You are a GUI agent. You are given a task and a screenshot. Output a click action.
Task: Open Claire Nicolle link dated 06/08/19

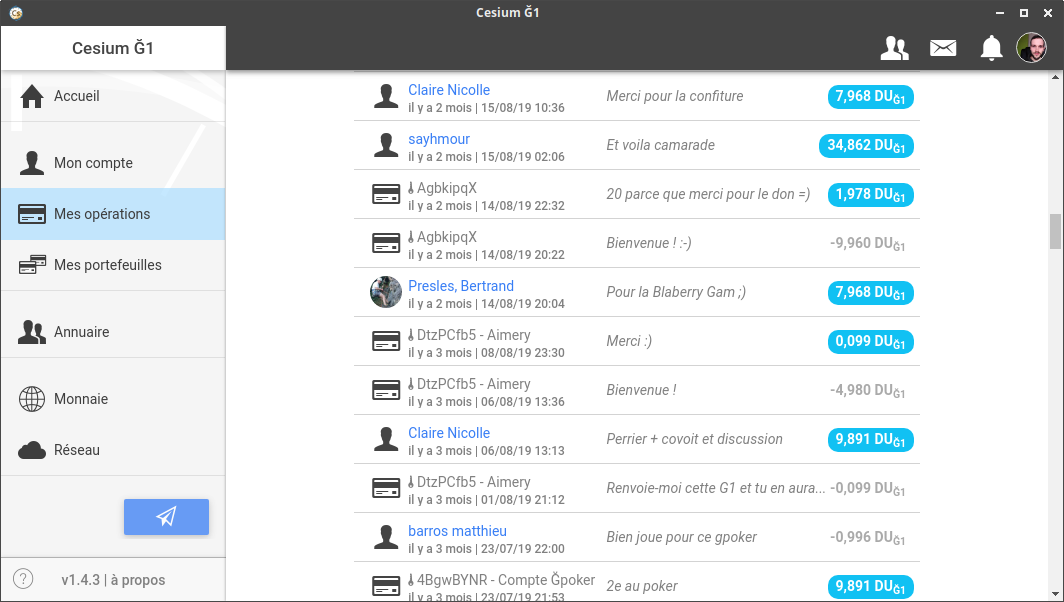449,433
